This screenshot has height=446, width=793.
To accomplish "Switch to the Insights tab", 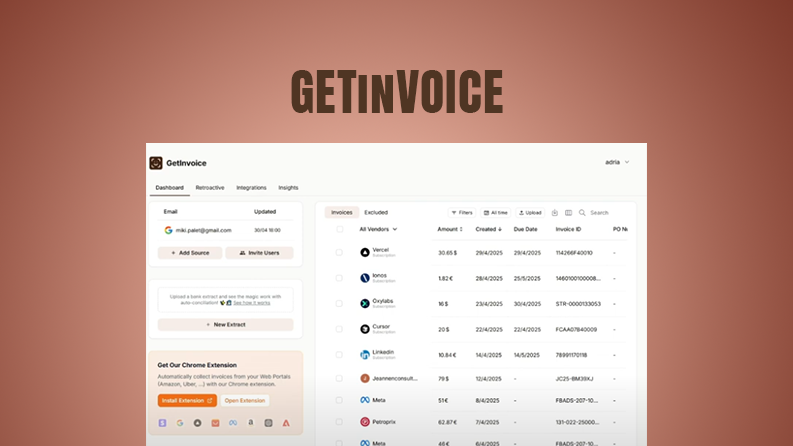I will pyautogui.click(x=288, y=188).
